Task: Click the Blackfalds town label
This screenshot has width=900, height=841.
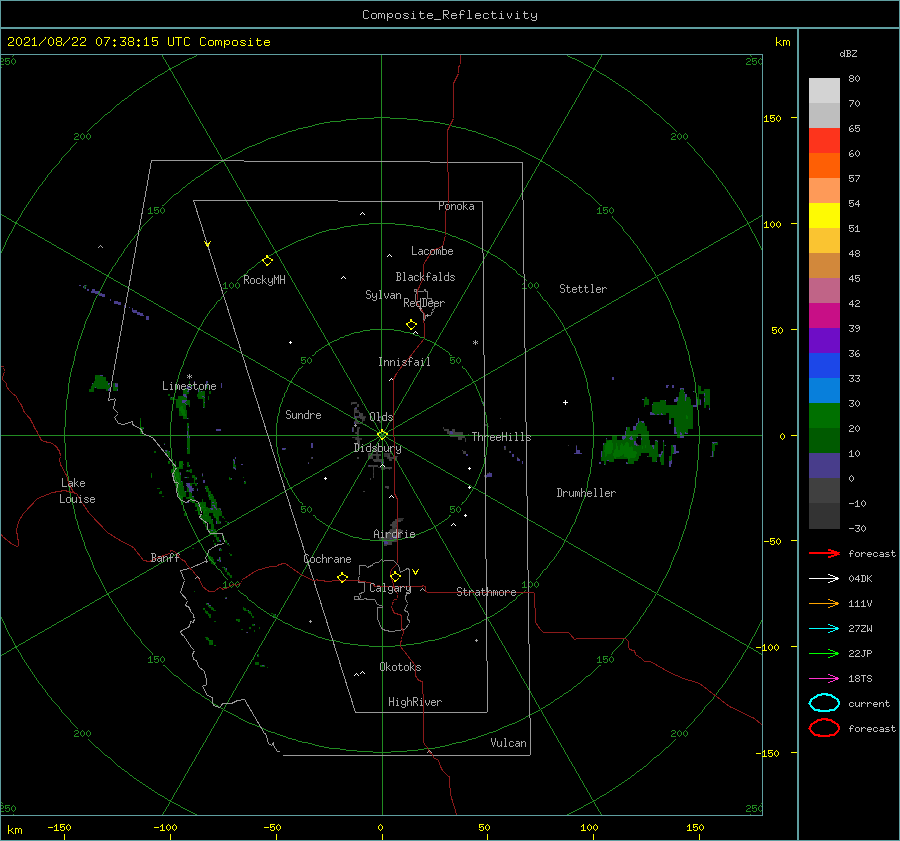Action: tap(425, 277)
